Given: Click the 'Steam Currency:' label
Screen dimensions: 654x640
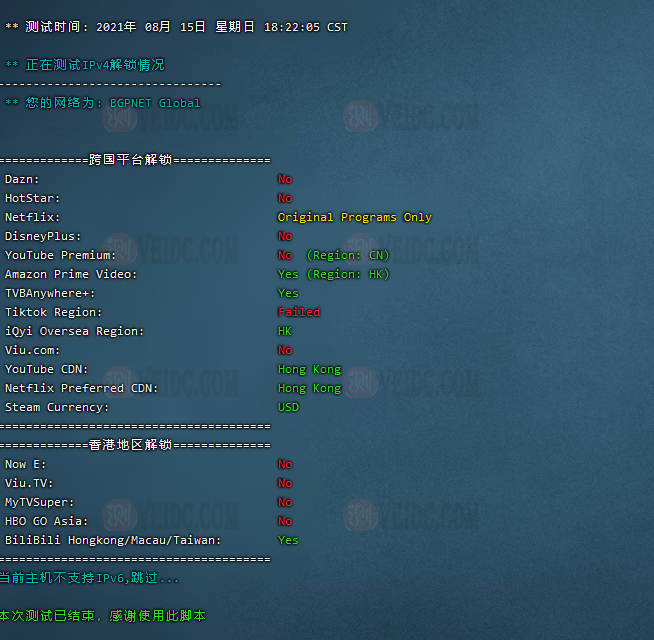Looking at the screenshot, I should click(x=57, y=407).
